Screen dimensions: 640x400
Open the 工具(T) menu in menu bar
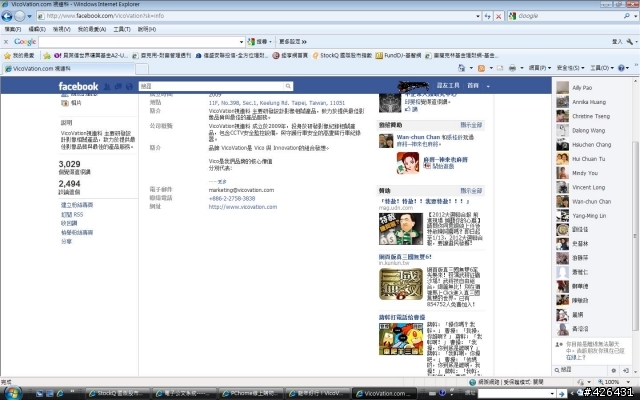click(122, 29)
